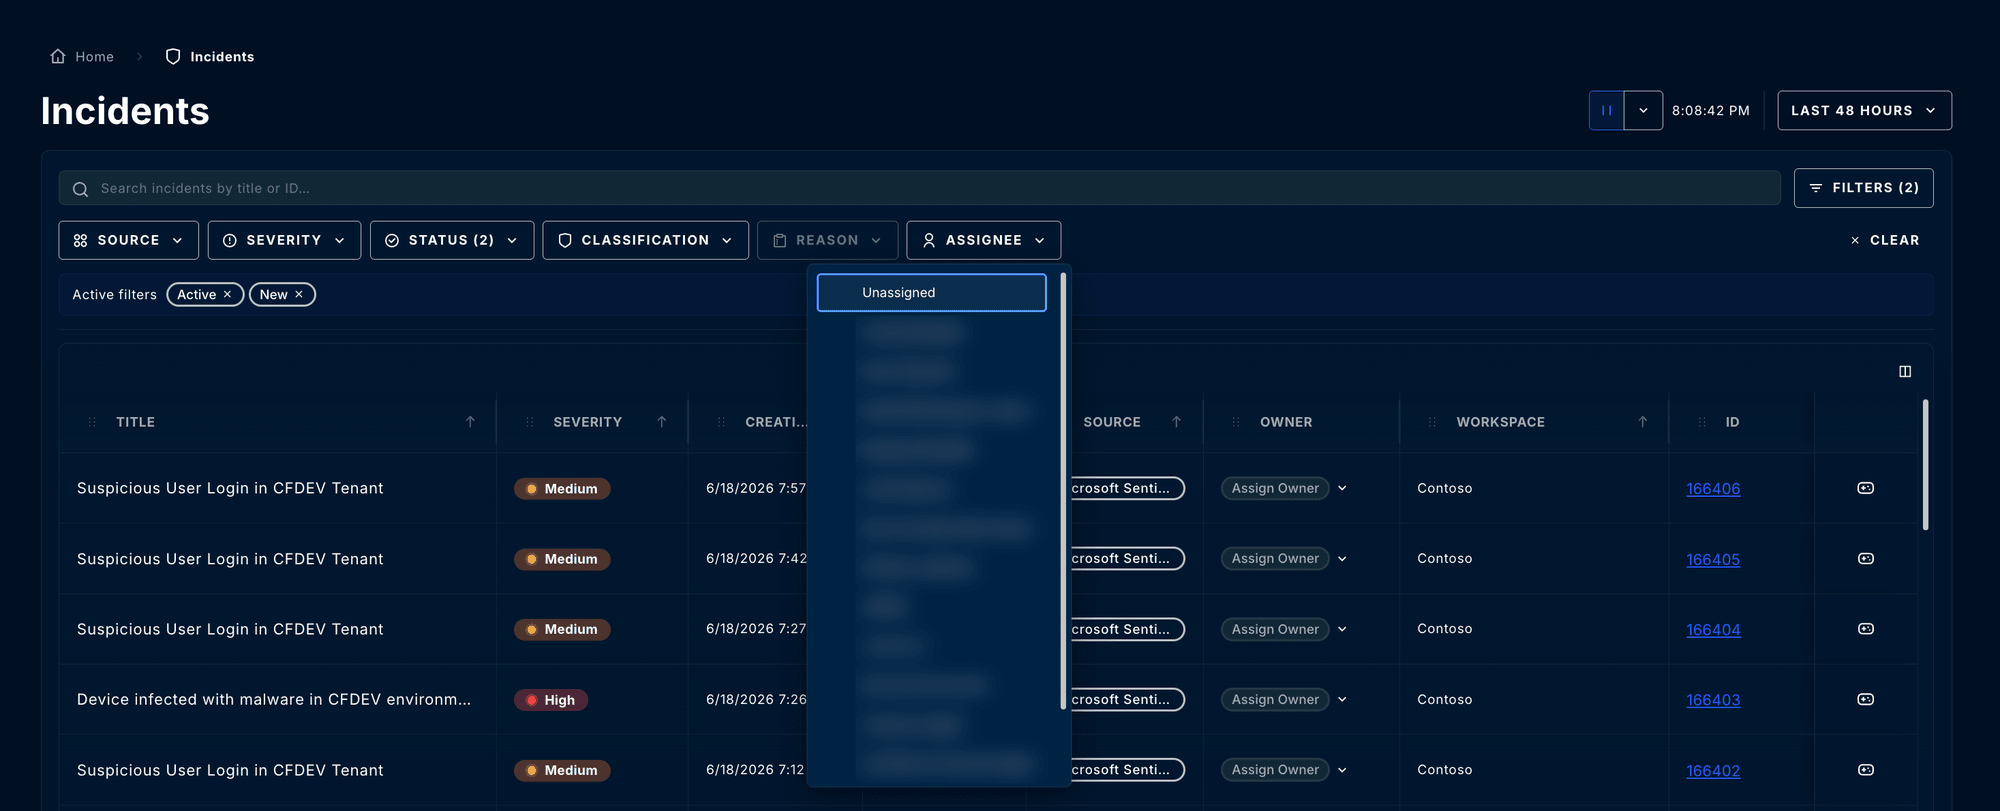Click the row action icon for incident 166403
Screen dimensions: 2000x811
1865,699
